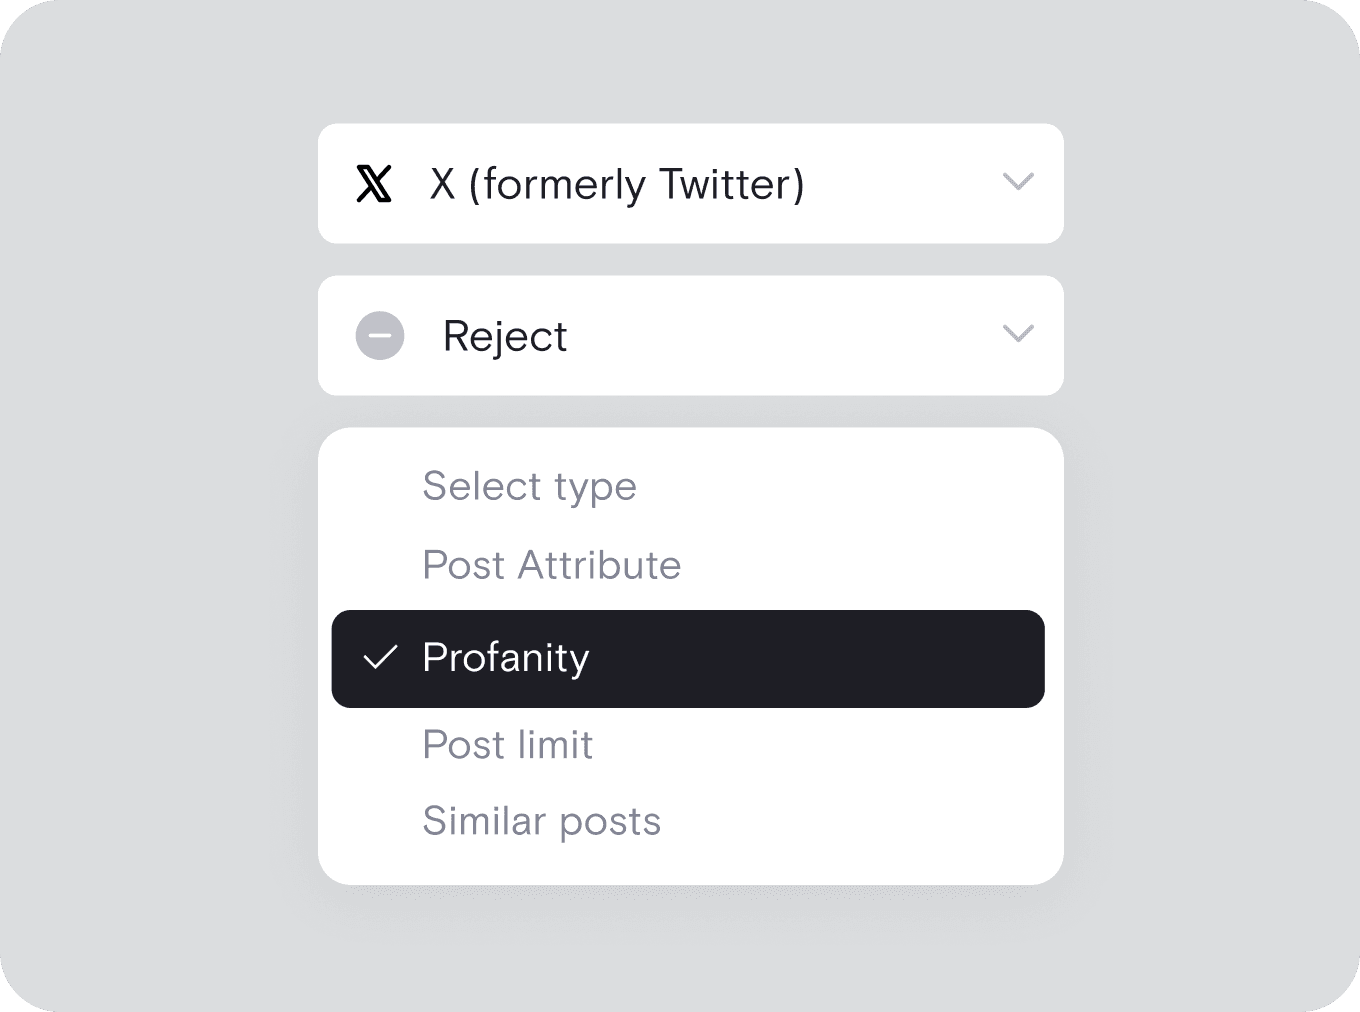Click the 'X (formerly Twitter)' label text
Image resolution: width=1360 pixels, height=1012 pixels.
616,185
